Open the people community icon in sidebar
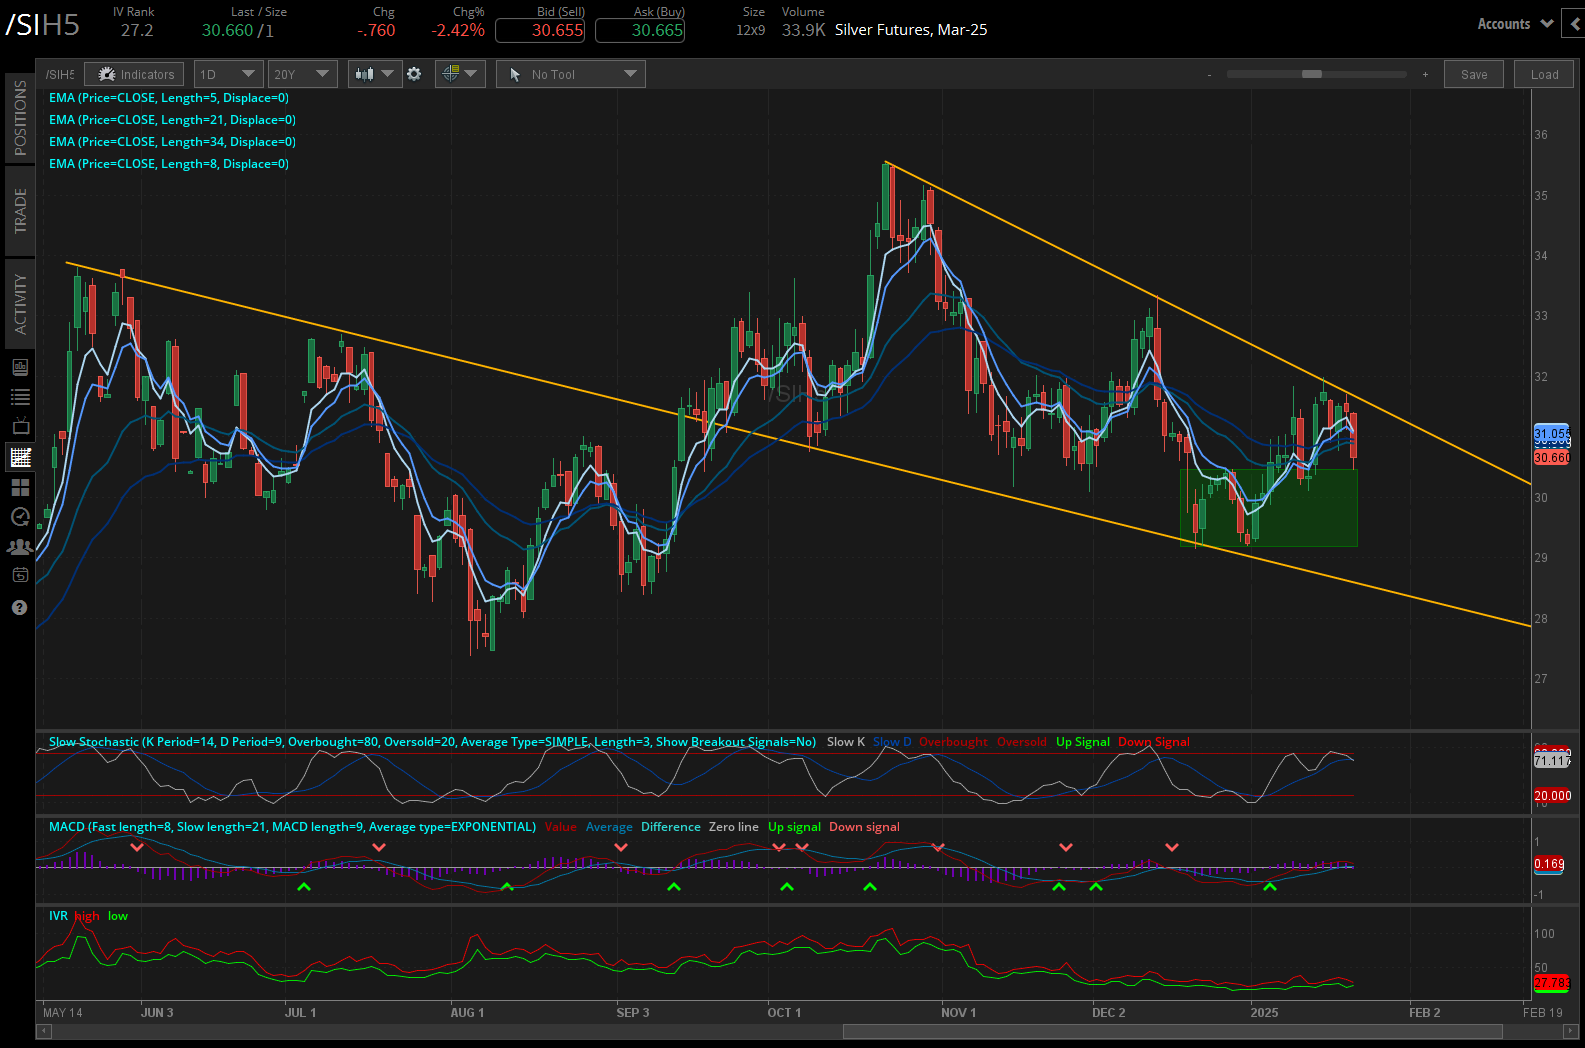The width and height of the screenshot is (1585, 1048). (20, 546)
